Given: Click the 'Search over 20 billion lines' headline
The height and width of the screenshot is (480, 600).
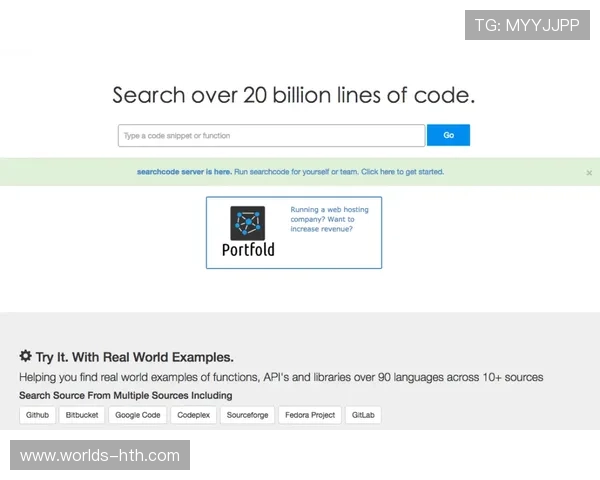Looking at the screenshot, I should (x=293, y=96).
